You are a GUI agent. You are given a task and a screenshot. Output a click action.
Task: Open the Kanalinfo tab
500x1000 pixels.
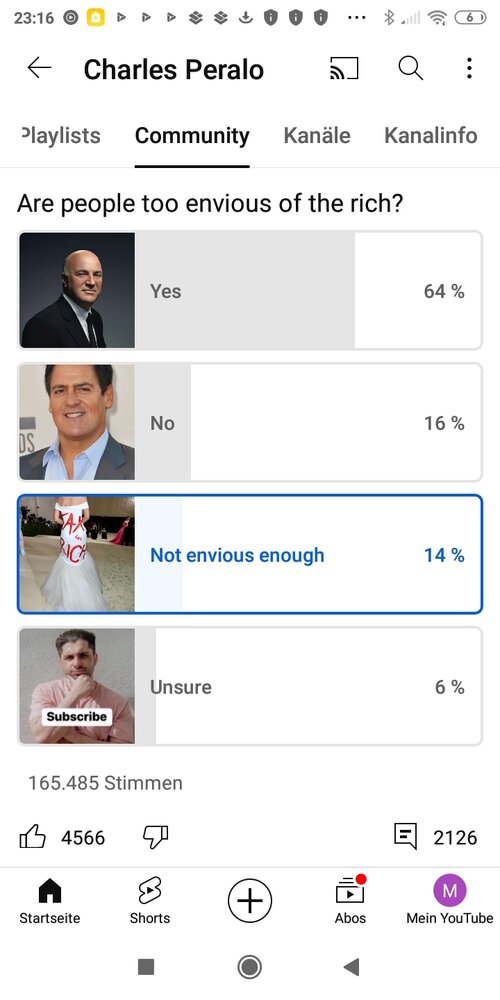[x=430, y=135]
